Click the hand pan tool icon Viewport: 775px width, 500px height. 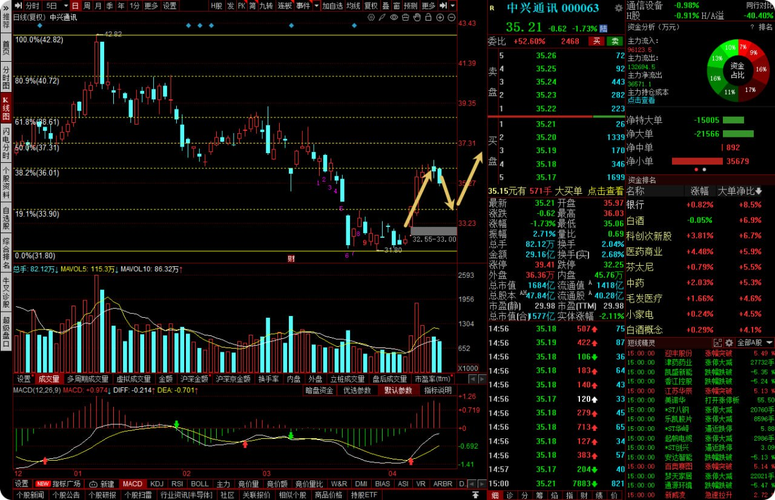(417, 17)
